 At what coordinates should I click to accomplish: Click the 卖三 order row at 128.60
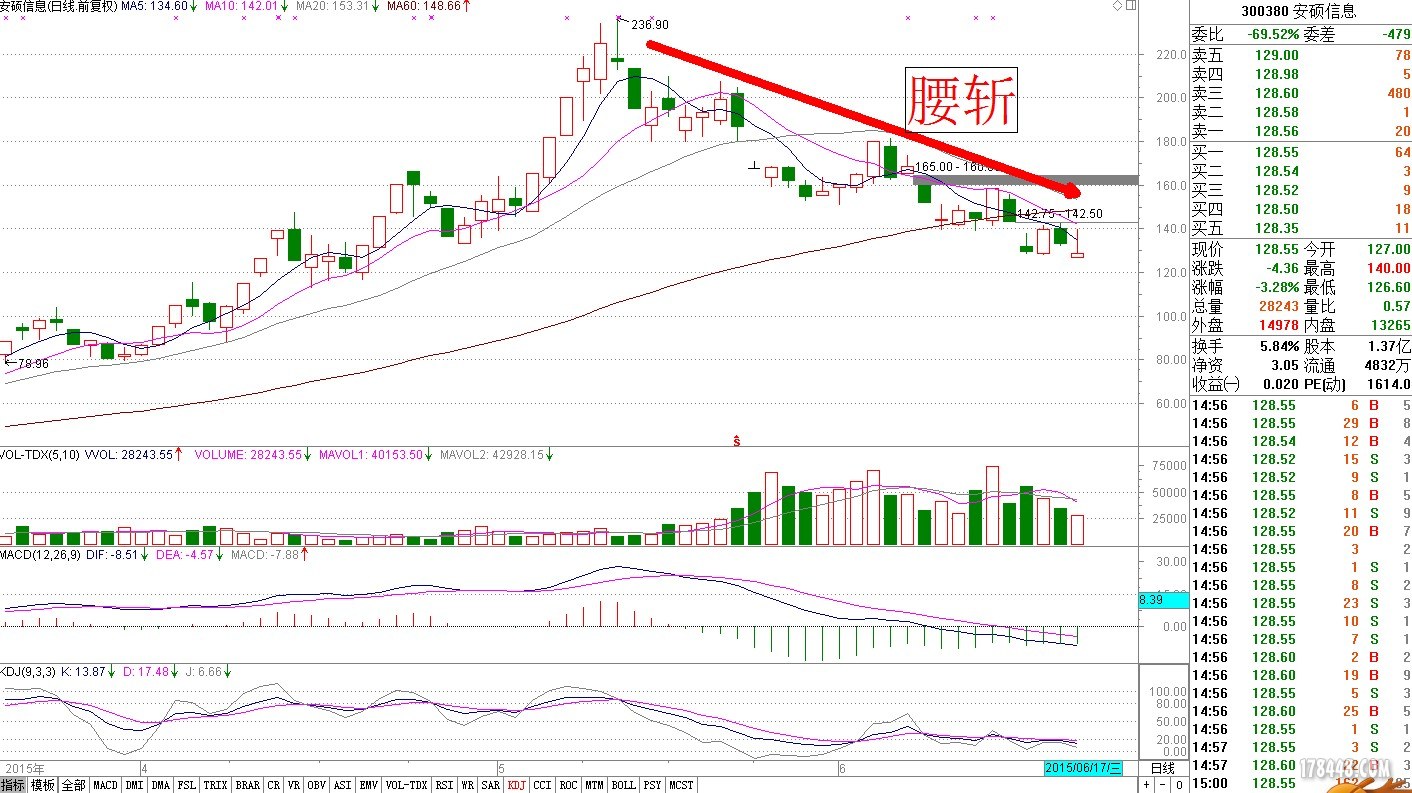(1300, 93)
